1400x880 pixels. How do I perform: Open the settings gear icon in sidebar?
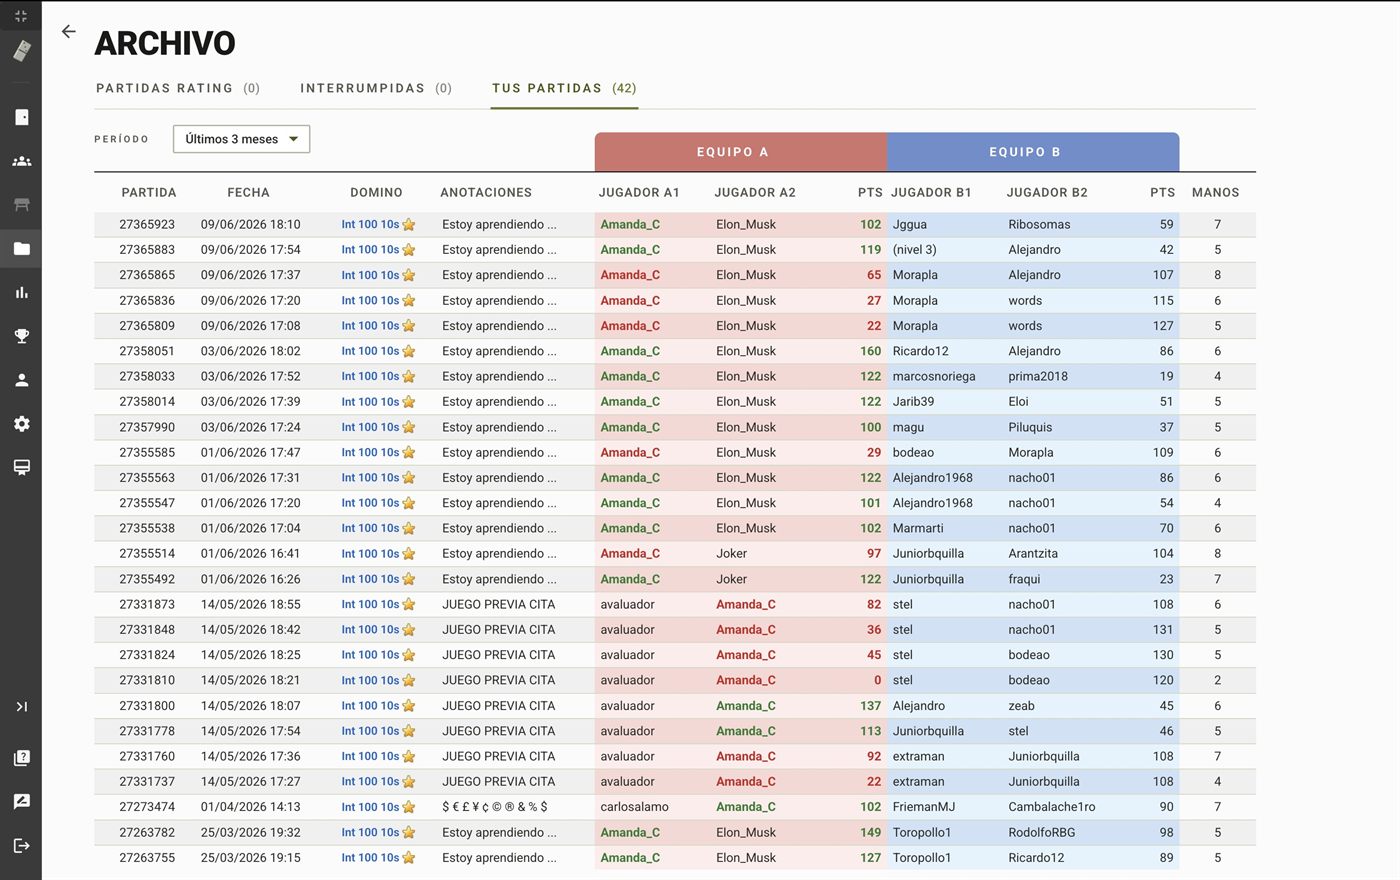point(21,424)
